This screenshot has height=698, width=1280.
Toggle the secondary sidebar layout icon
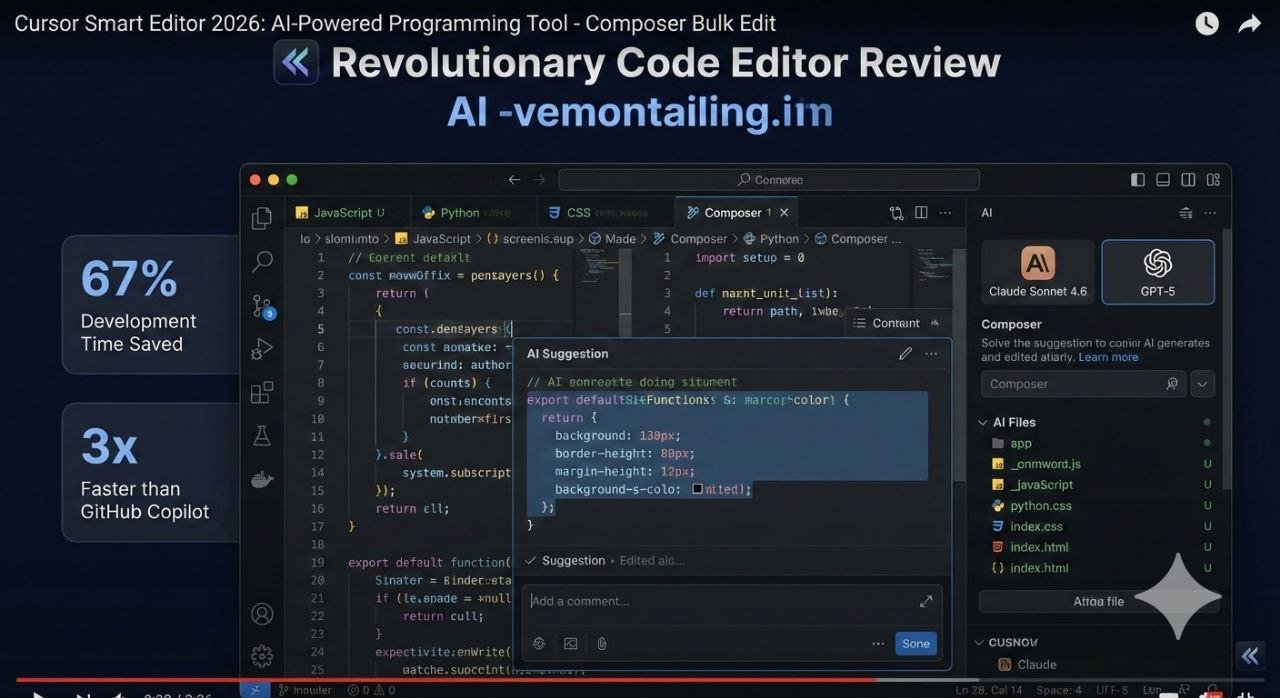tap(1188, 180)
